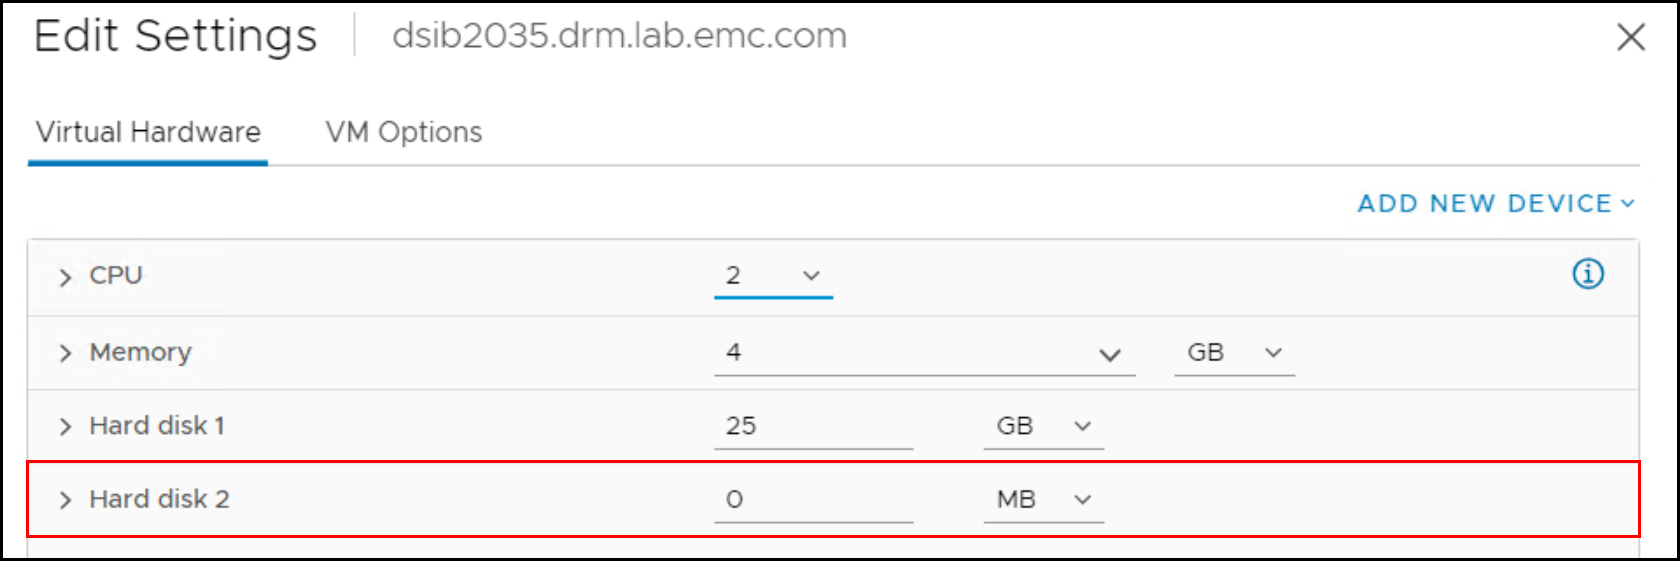Click the Hard disk 2 size field
This screenshot has width=1680, height=561.
click(x=812, y=499)
